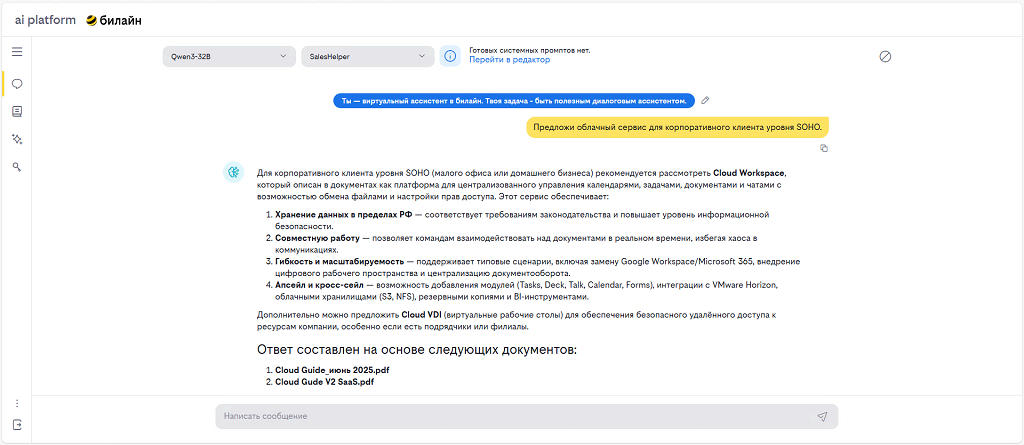Click the info icon next to SalesHelper
The height and width of the screenshot is (445, 1024).
[x=450, y=56]
